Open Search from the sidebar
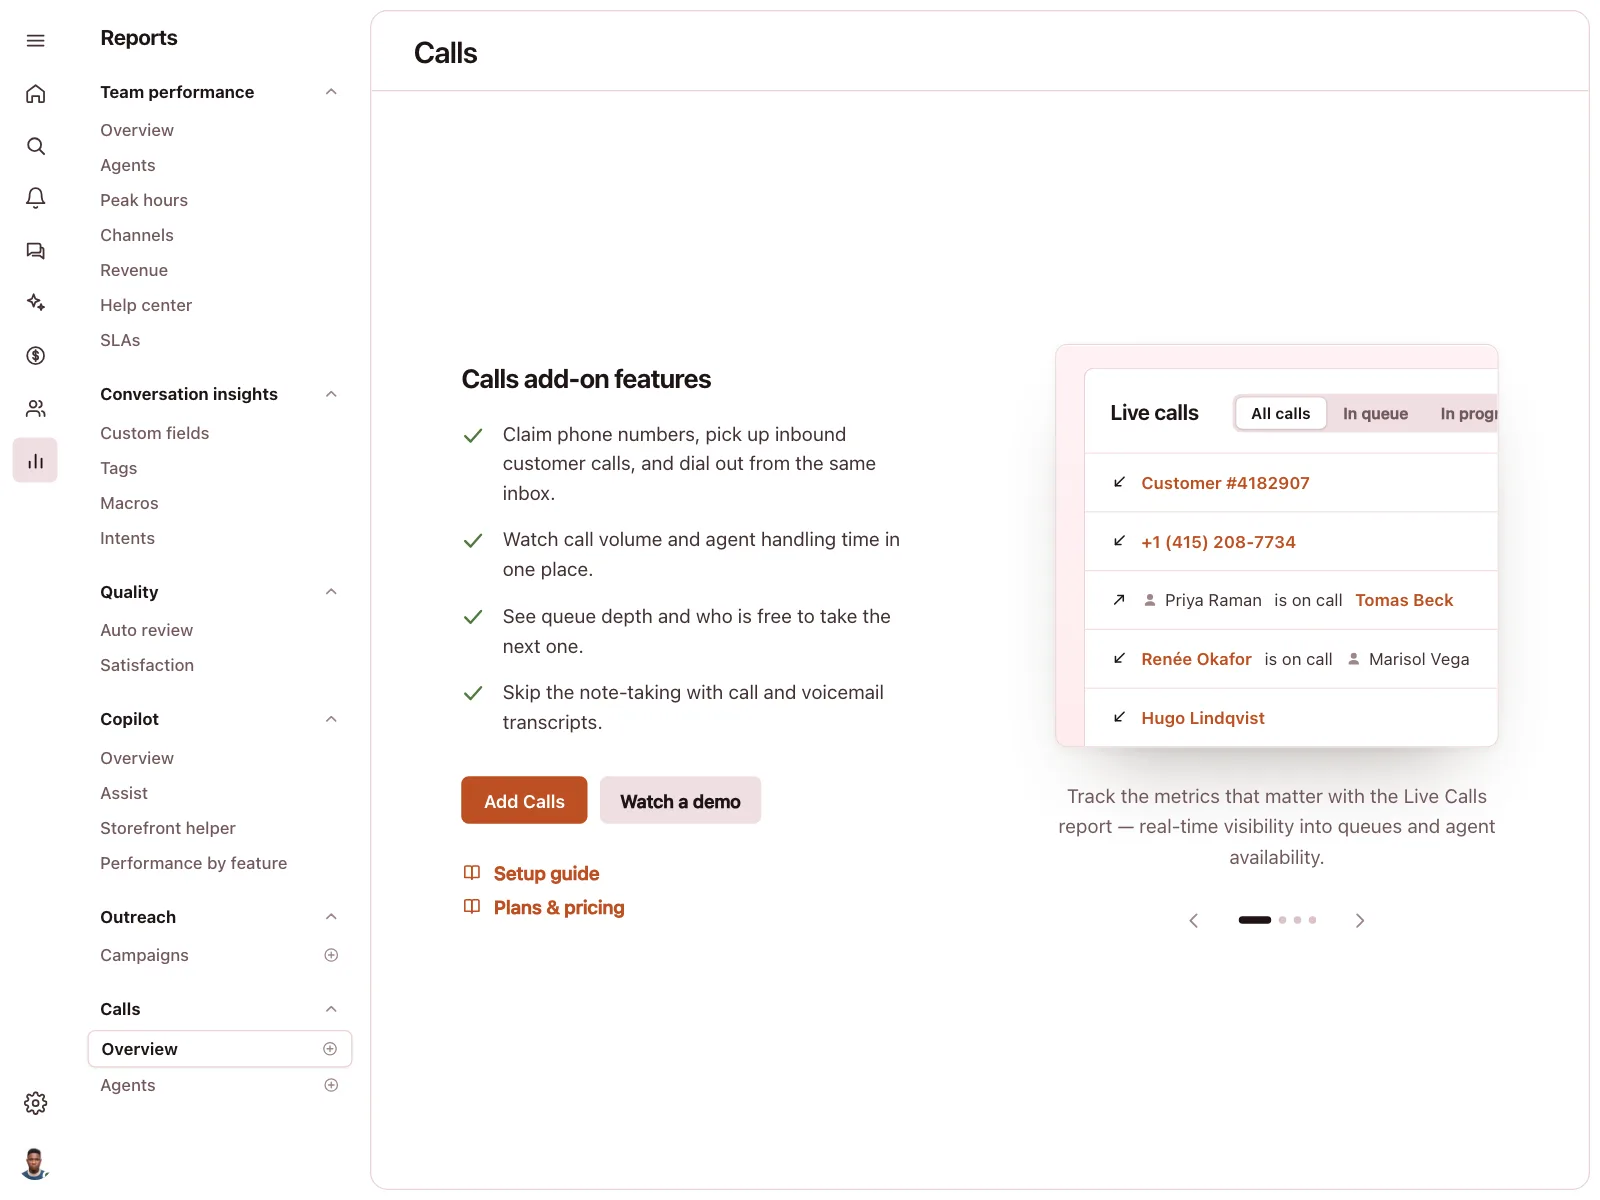The height and width of the screenshot is (1200, 1600). point(36,146)
